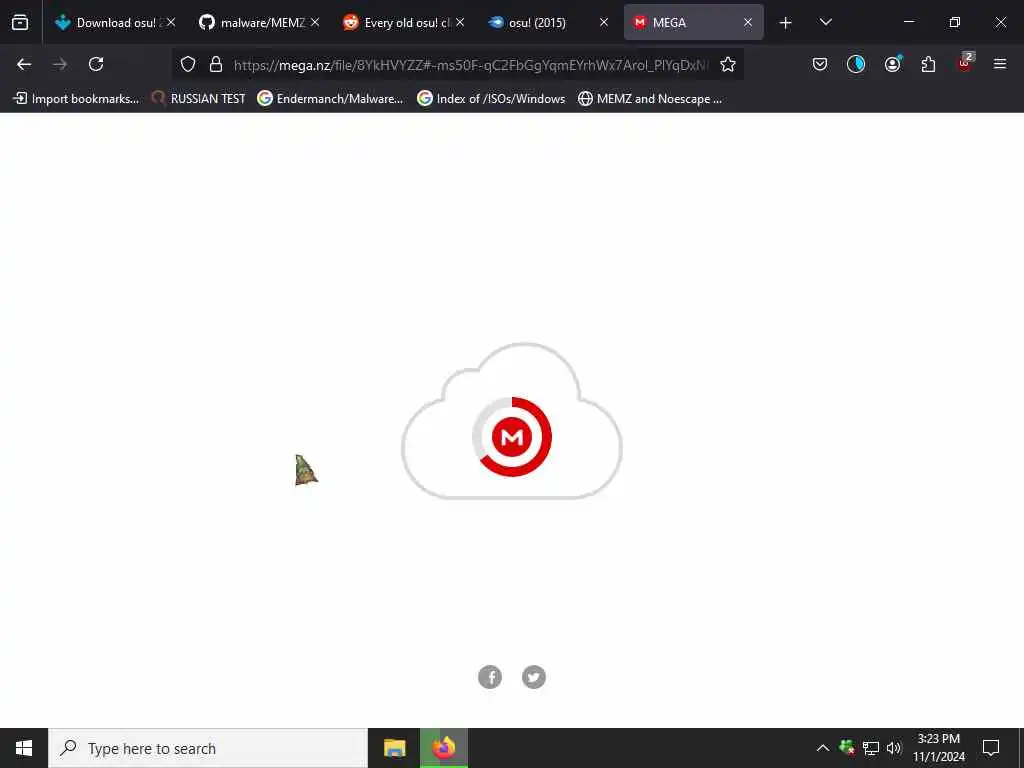Close the malware/MEMZ tab
Image resolution: width=1024 pixels, height=768 pixels.
click(315, 22)
